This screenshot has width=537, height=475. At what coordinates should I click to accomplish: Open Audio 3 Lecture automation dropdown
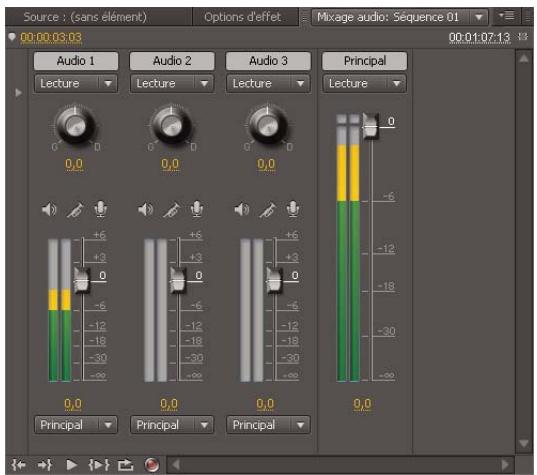coord(268,83)
